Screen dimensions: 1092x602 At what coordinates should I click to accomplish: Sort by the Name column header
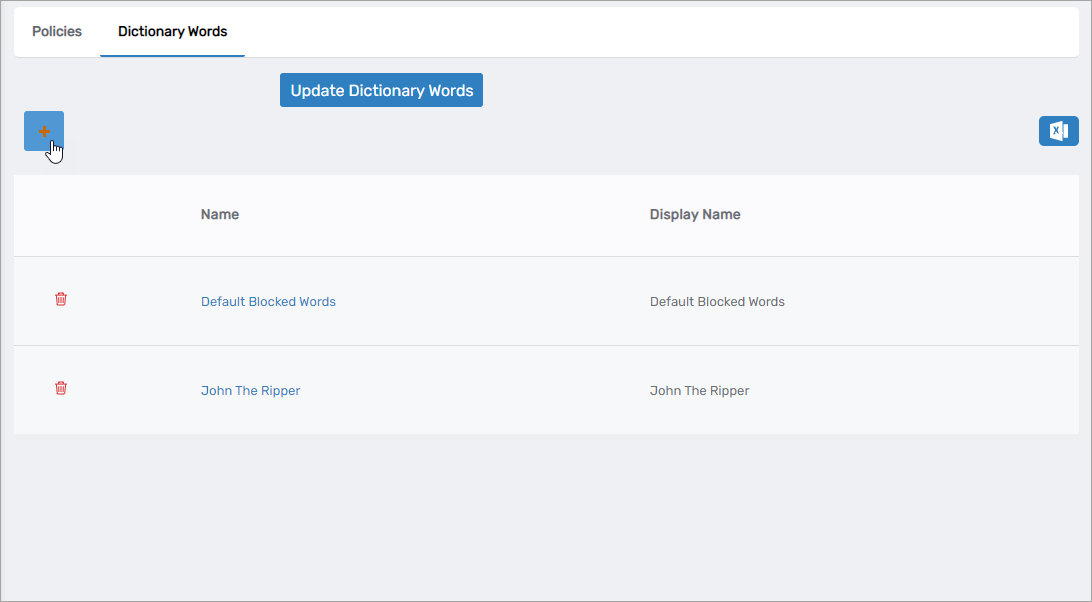(x=220, y=215)
